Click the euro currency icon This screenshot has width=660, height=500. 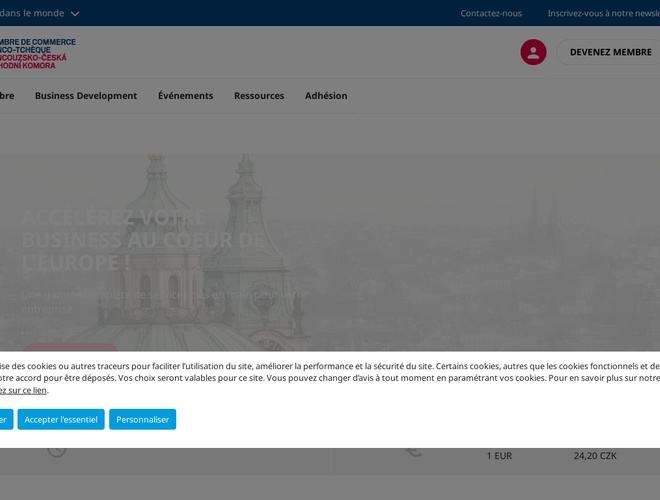click(x=413, y=451)
